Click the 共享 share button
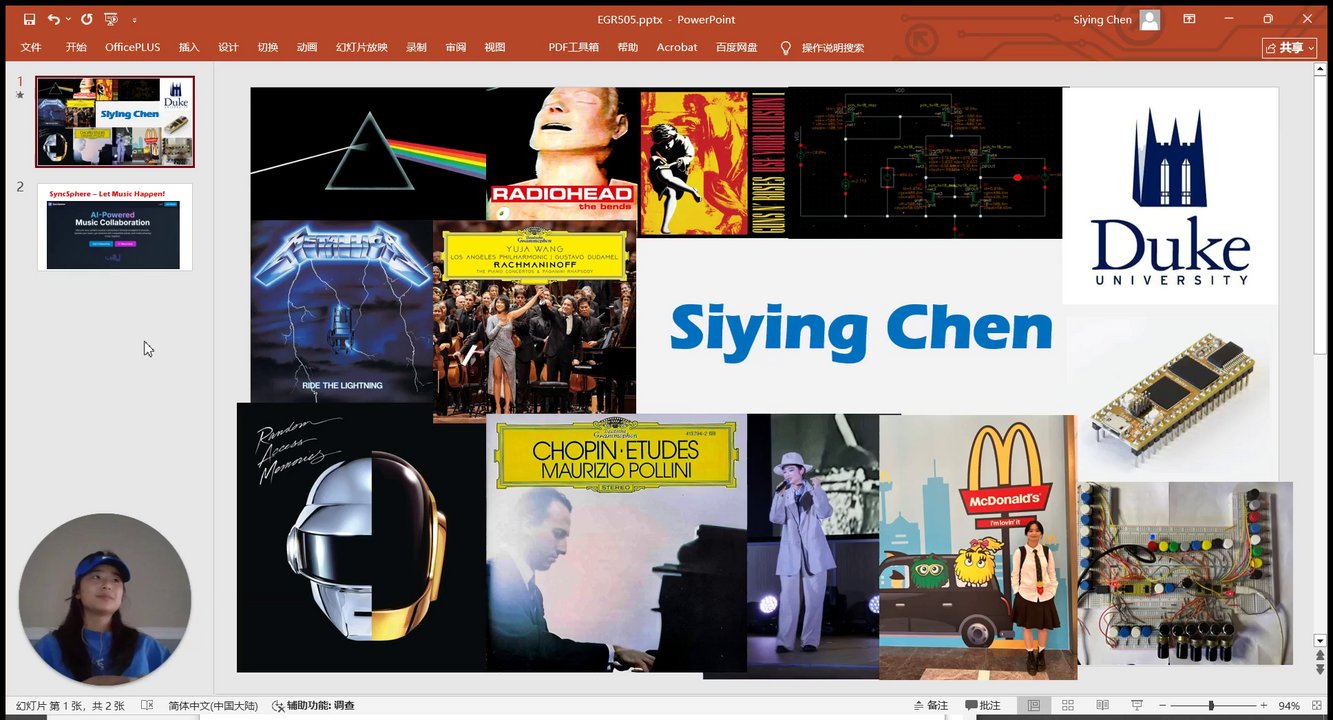 click(x=1290, y=47)
